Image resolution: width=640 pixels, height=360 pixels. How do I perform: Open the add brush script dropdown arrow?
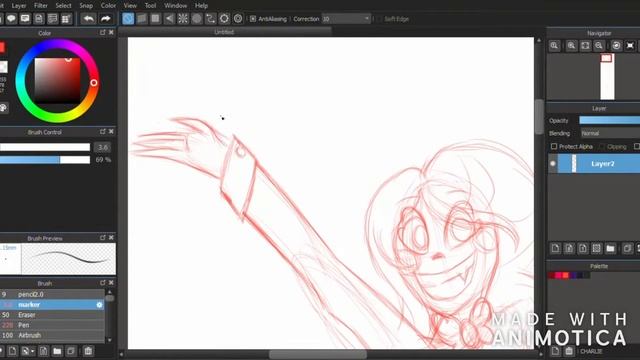pyautogui.click(x=33, y=351)
